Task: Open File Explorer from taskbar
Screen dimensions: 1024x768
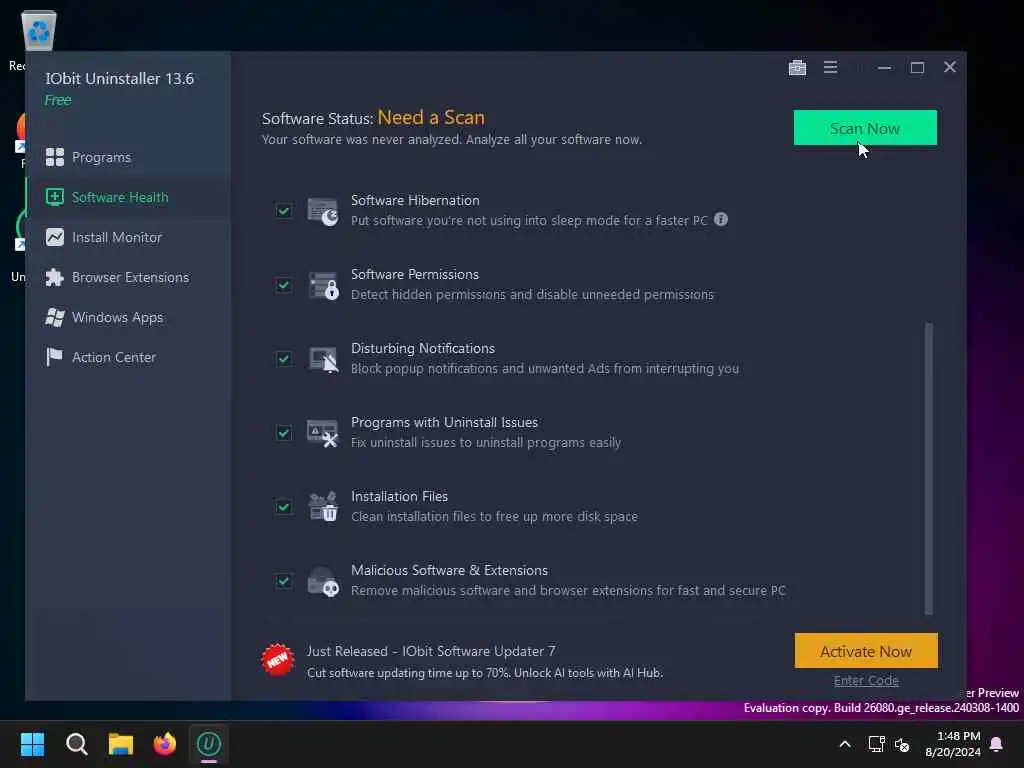Action: pyautogui.click(x=121, y=744)
